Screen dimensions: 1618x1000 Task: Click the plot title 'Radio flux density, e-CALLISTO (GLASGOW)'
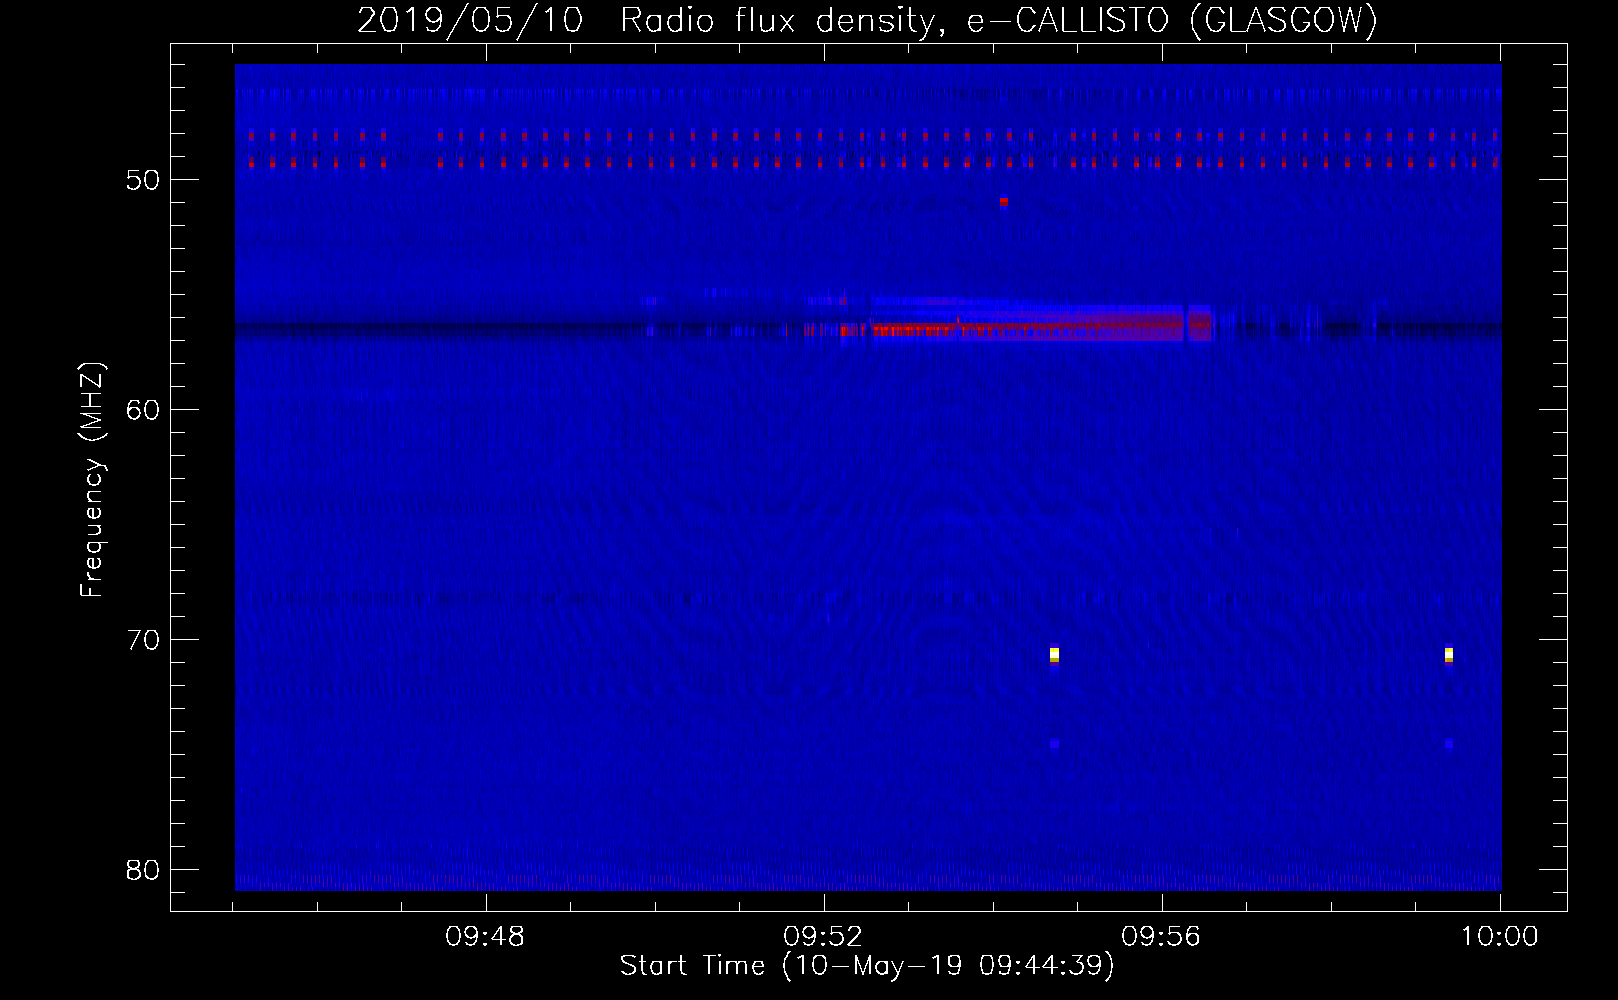[999, 20]
